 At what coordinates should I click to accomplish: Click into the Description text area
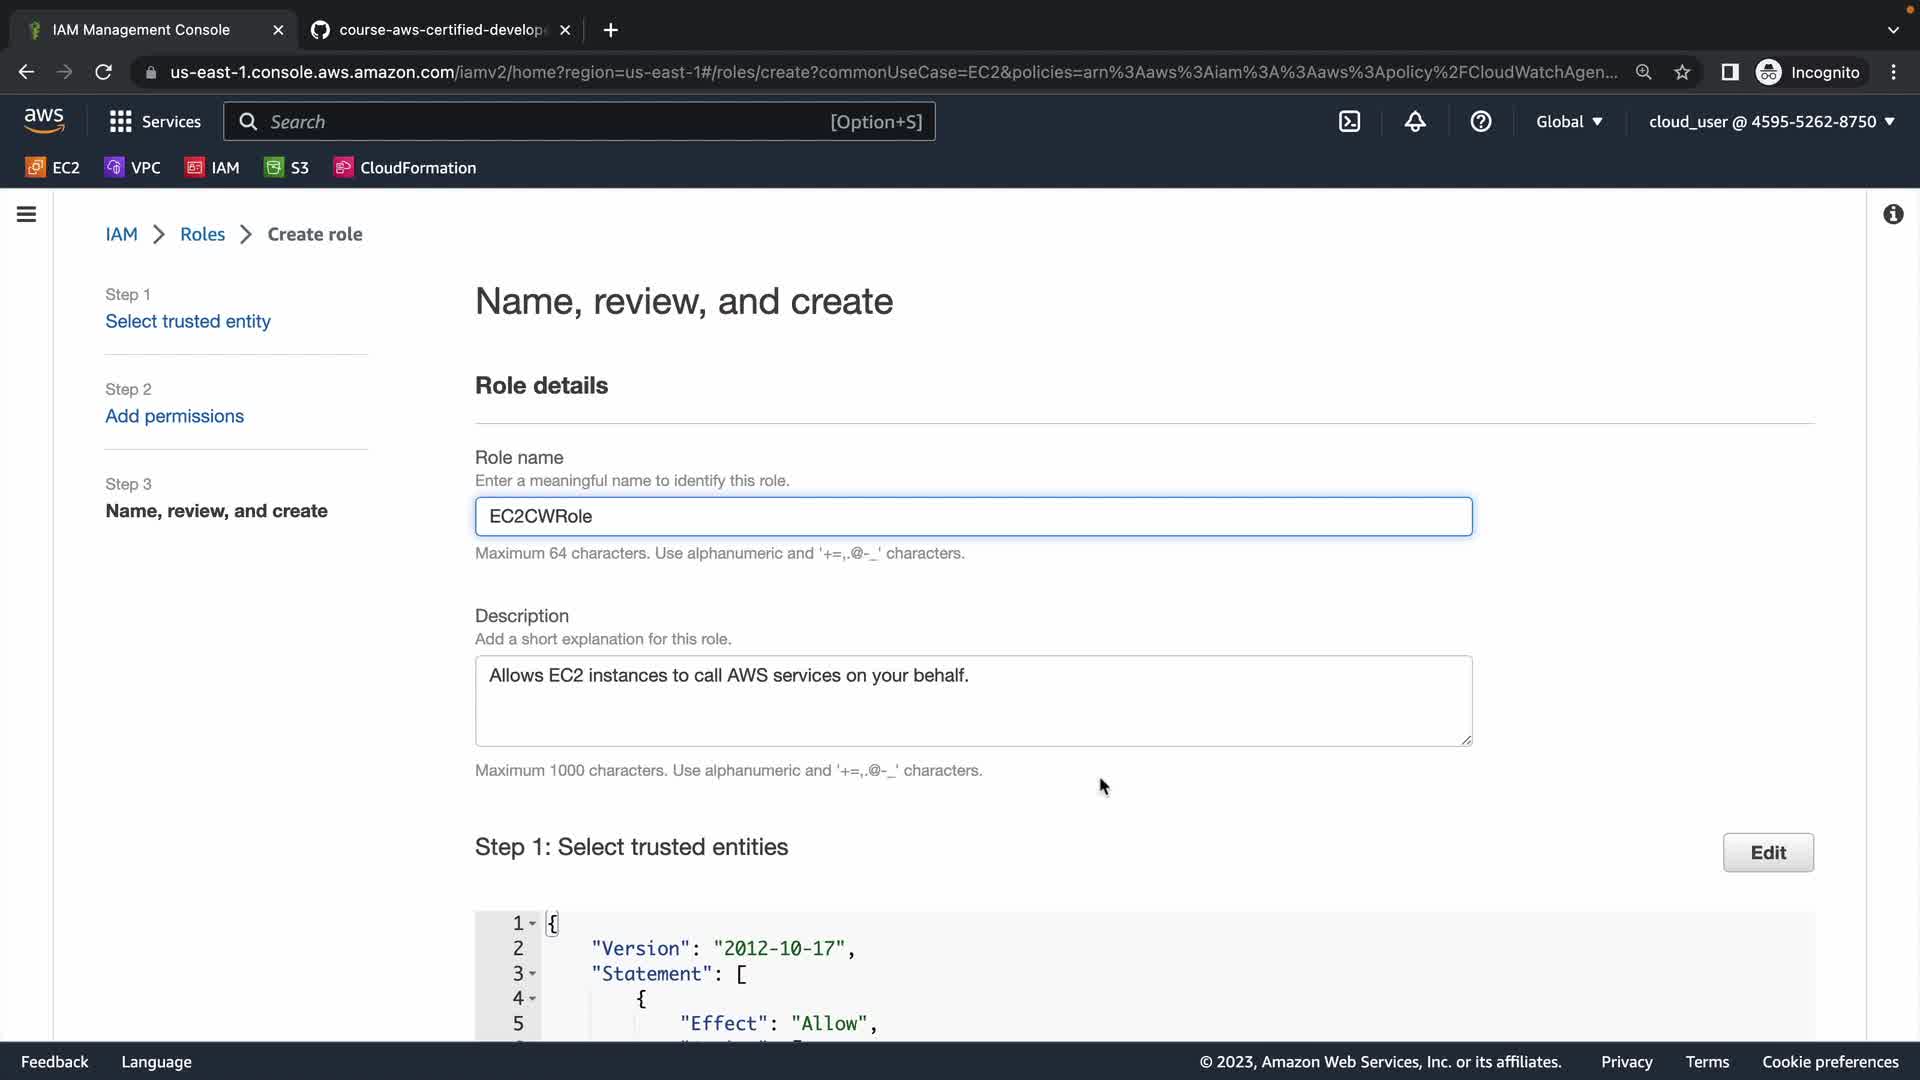pyautogui.click(x=972, y=700)
